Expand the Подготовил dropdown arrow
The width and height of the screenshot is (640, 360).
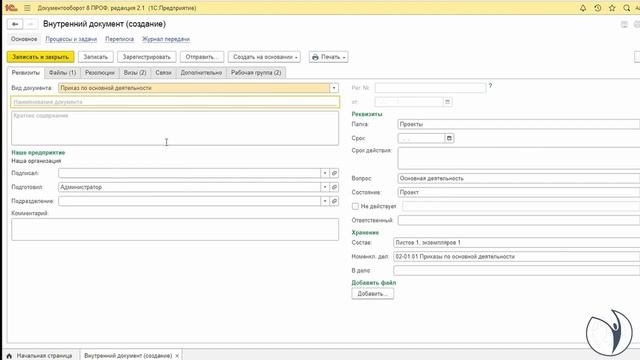tap(325, 187)
